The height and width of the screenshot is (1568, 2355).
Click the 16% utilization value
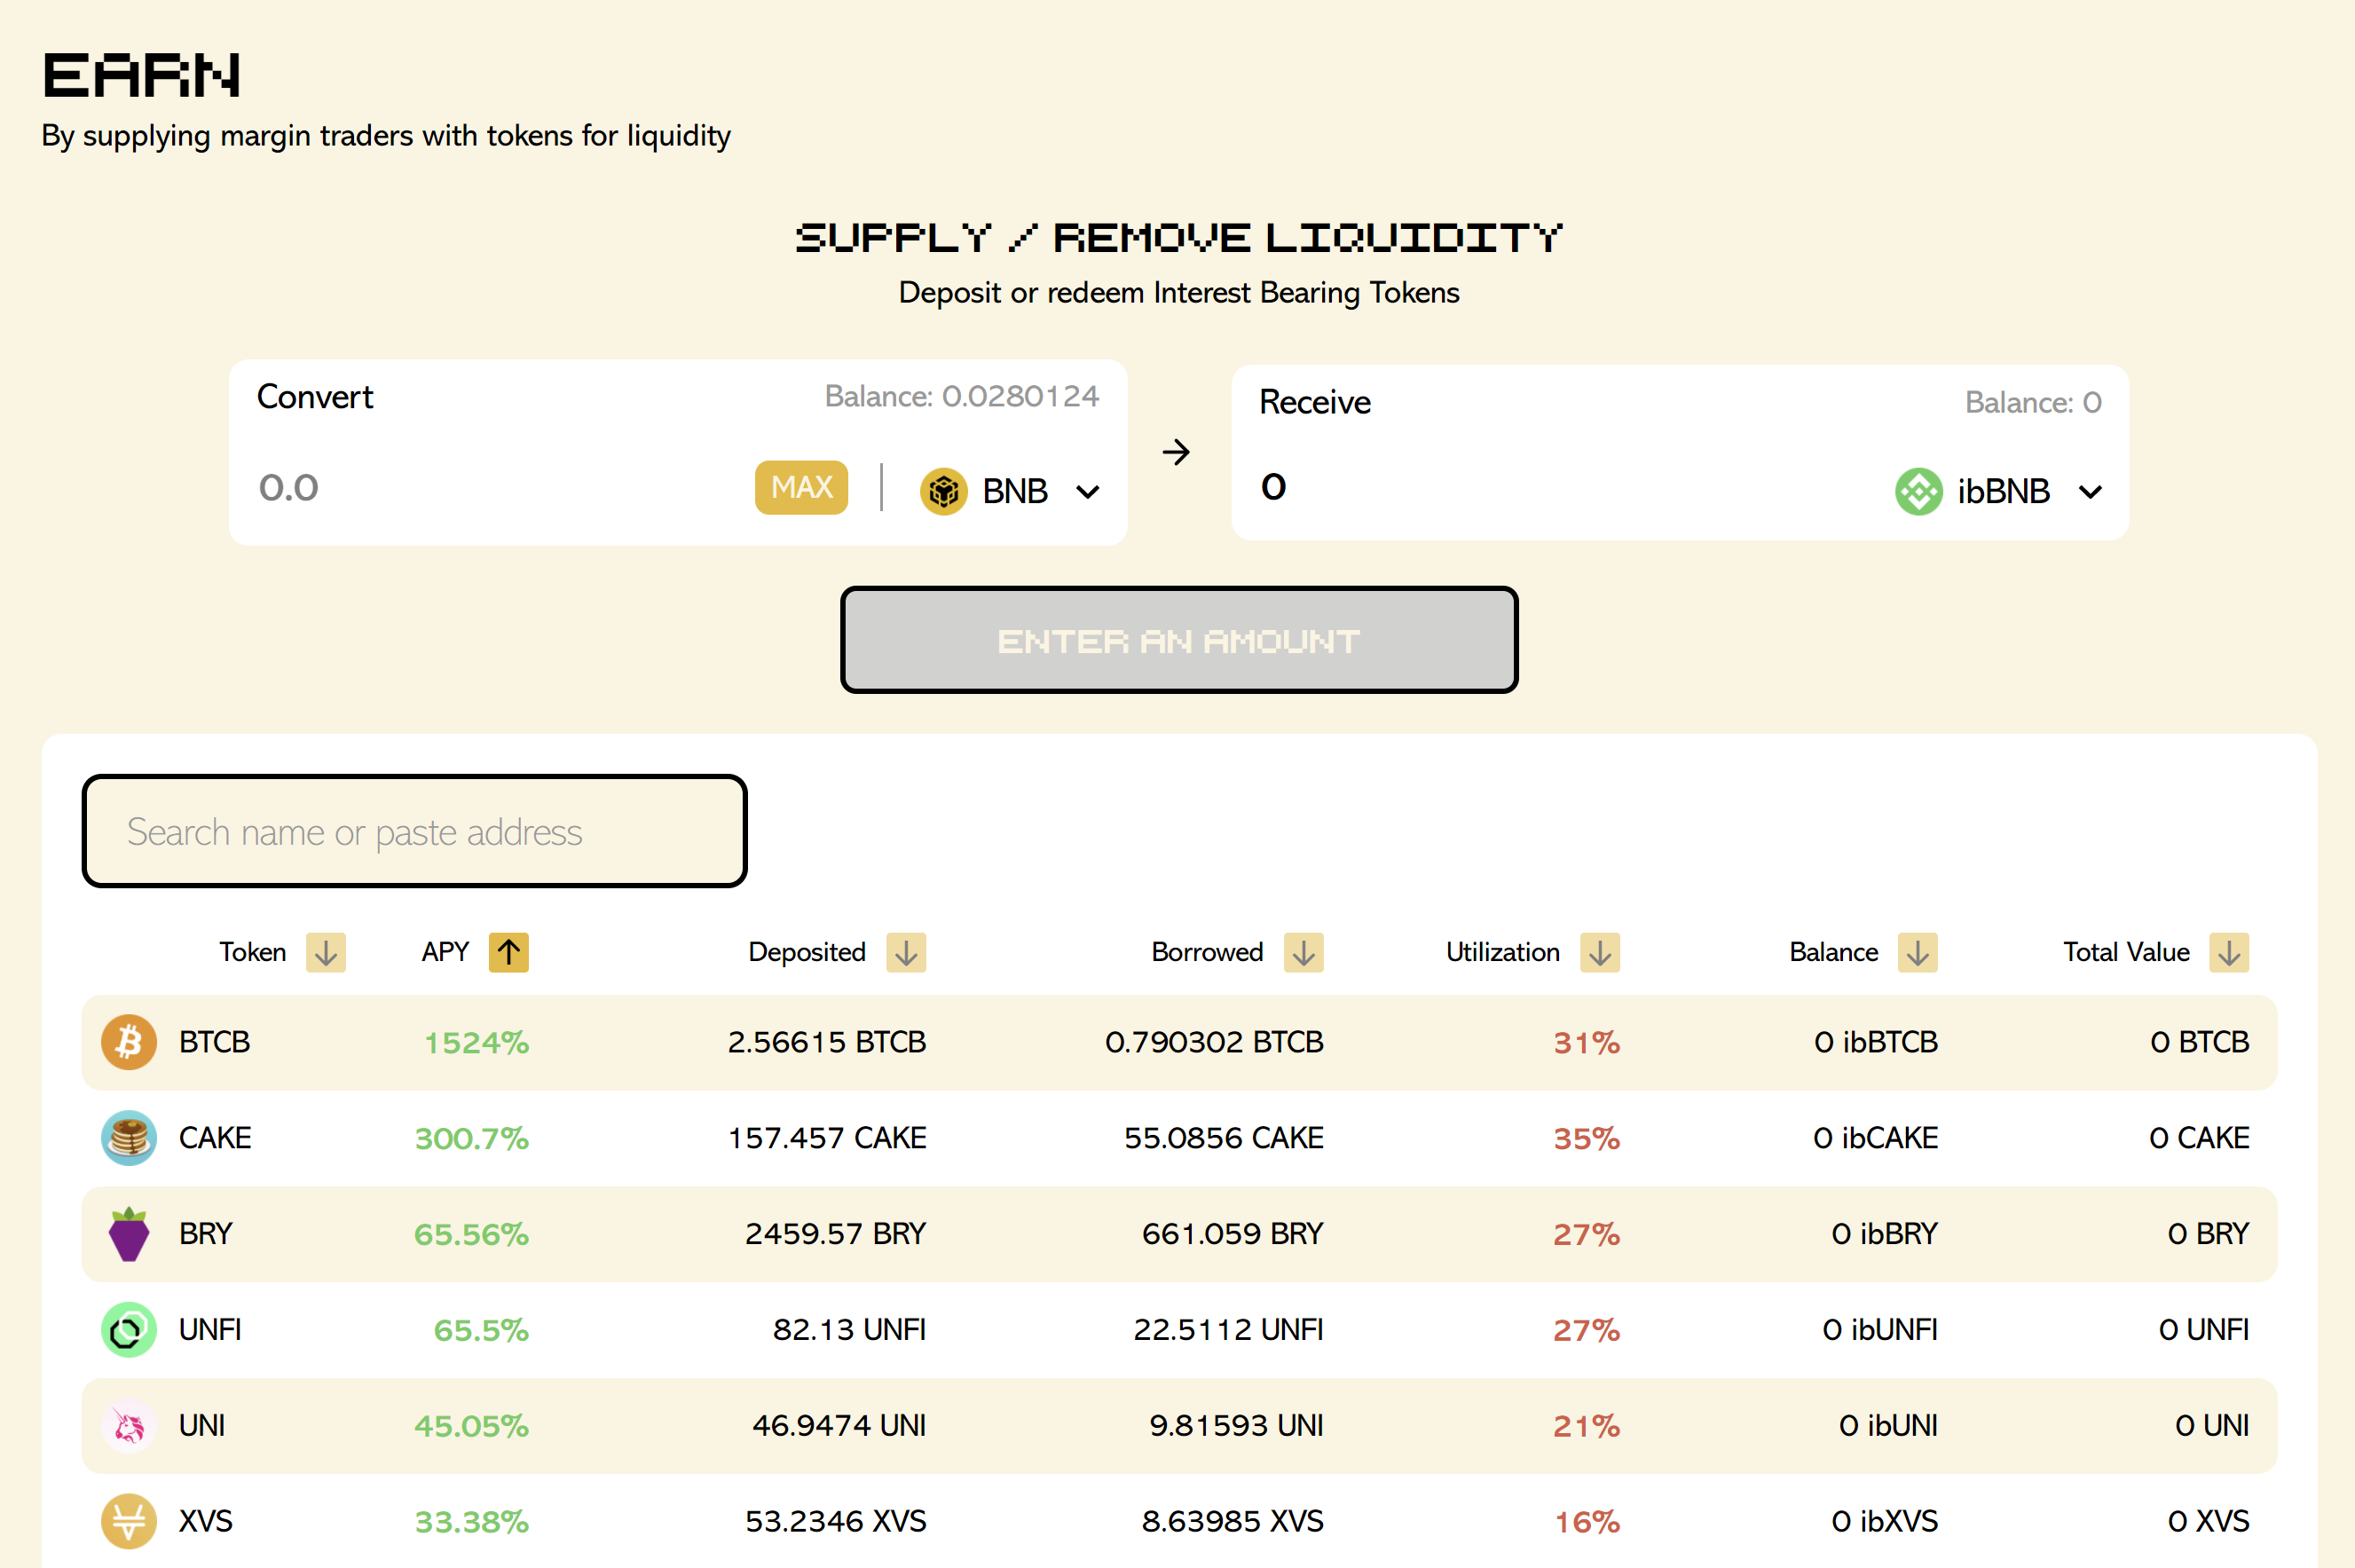click(x=1587, y=1522)
